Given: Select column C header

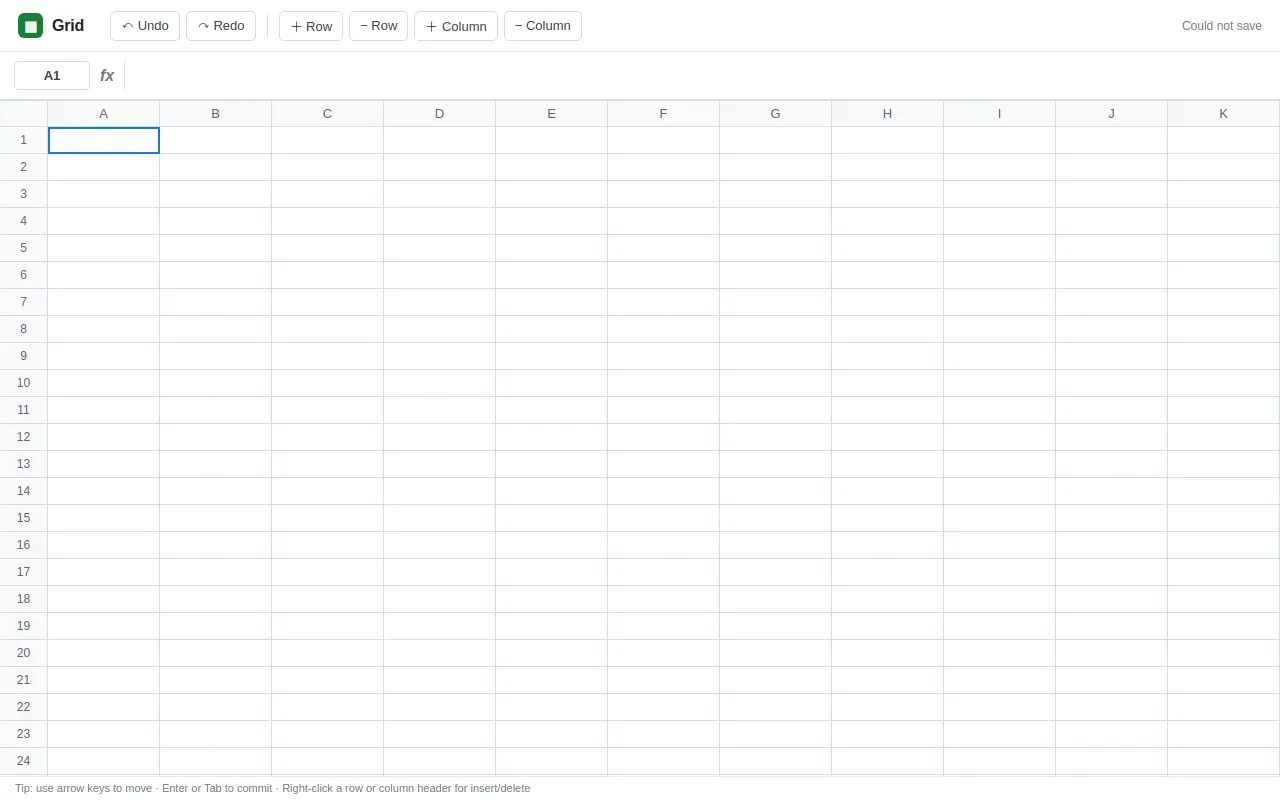Looking at the screenshot, I should (328, 114).
